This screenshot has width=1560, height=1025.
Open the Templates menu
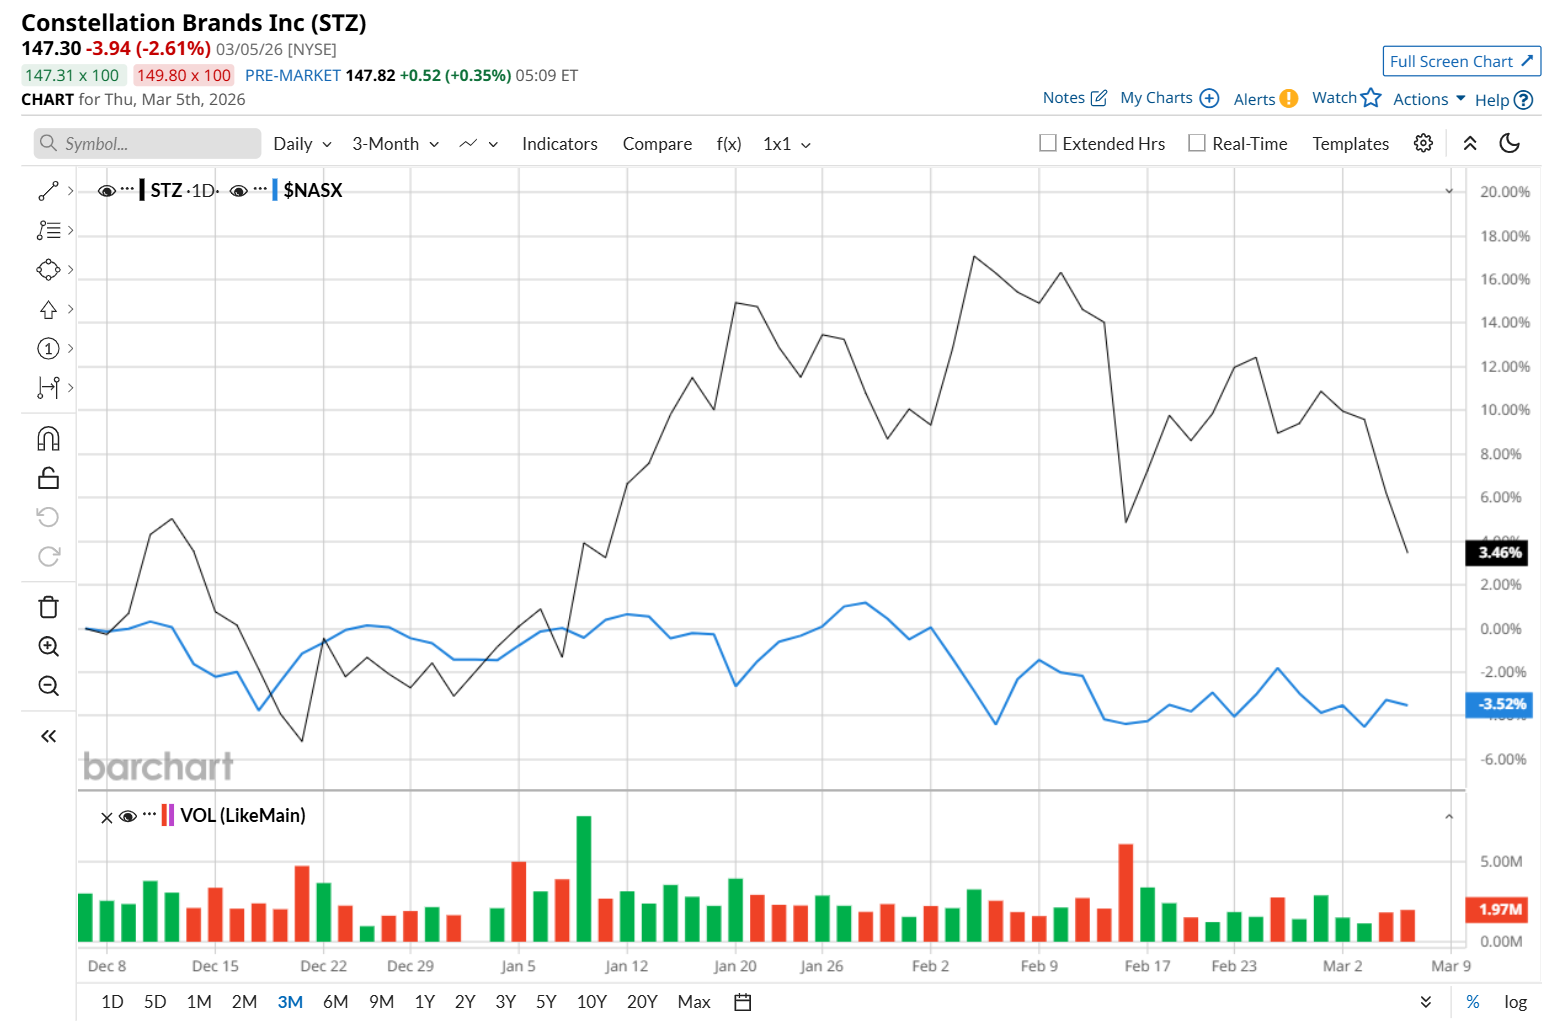[1351, 144]
